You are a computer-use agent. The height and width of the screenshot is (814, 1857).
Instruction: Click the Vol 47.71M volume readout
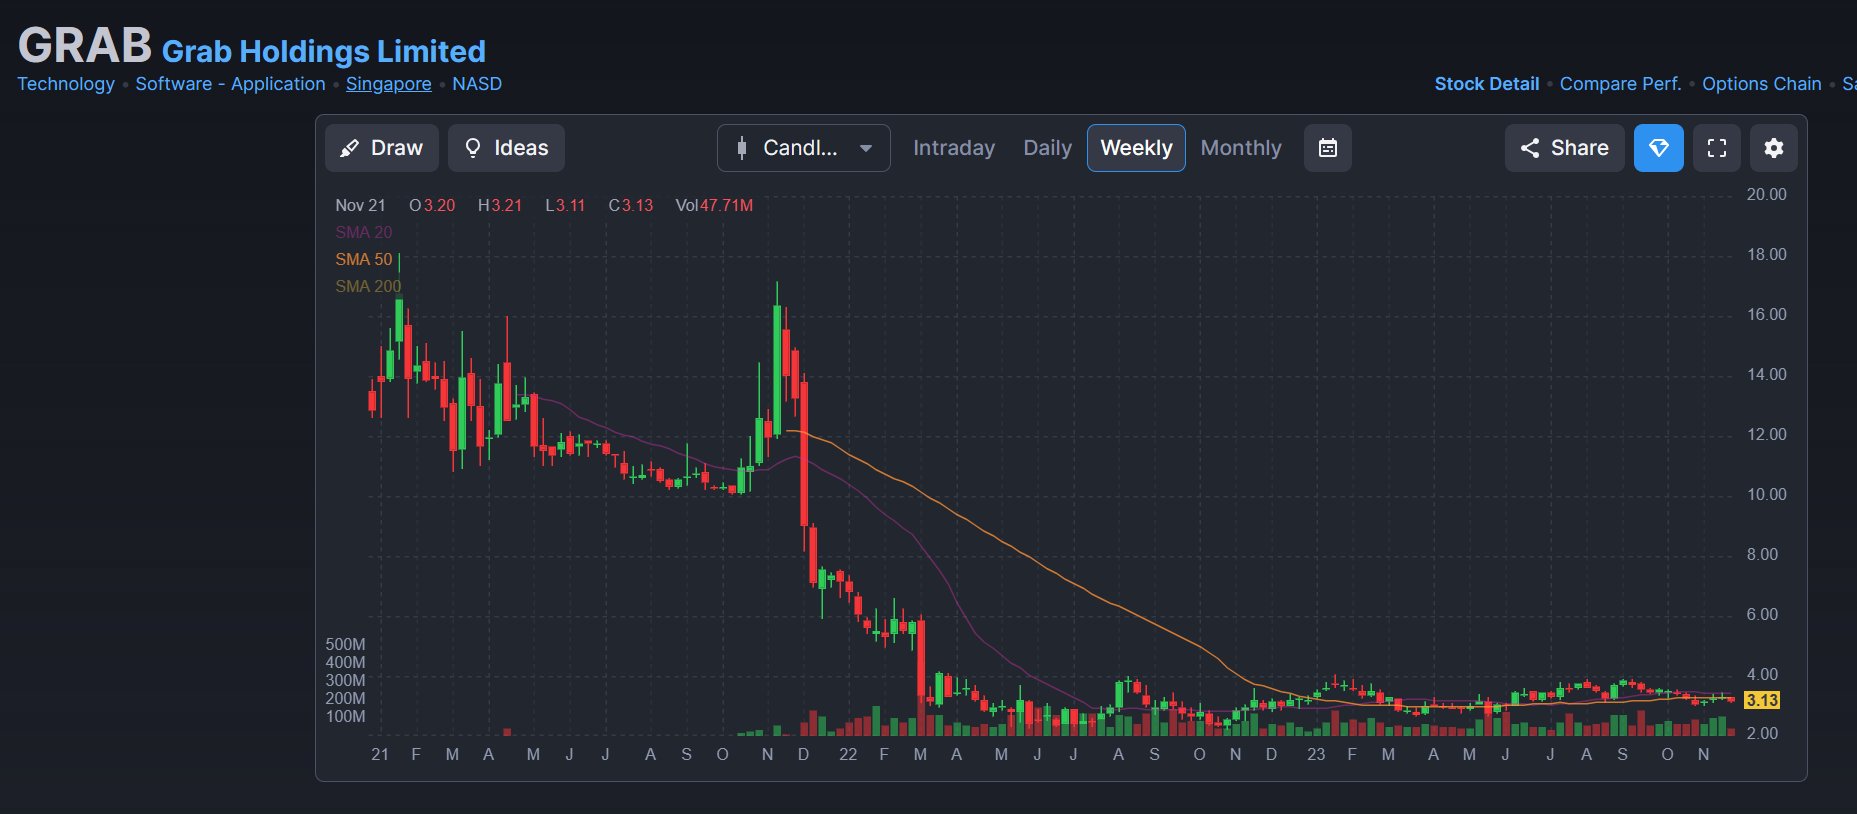[714, 205]
